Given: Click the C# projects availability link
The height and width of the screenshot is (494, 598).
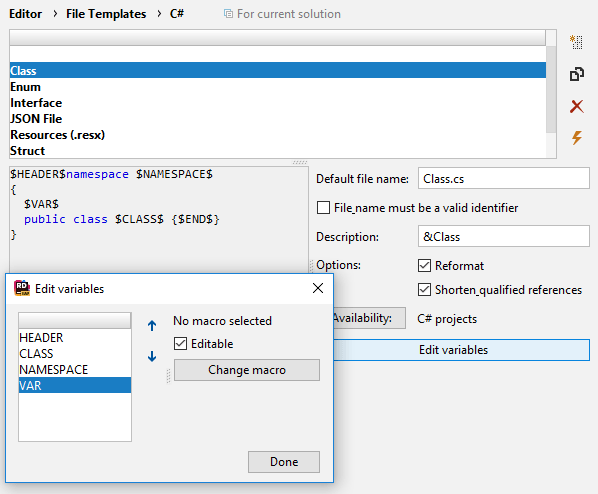Looking at the screenshot, I should 447,319.
